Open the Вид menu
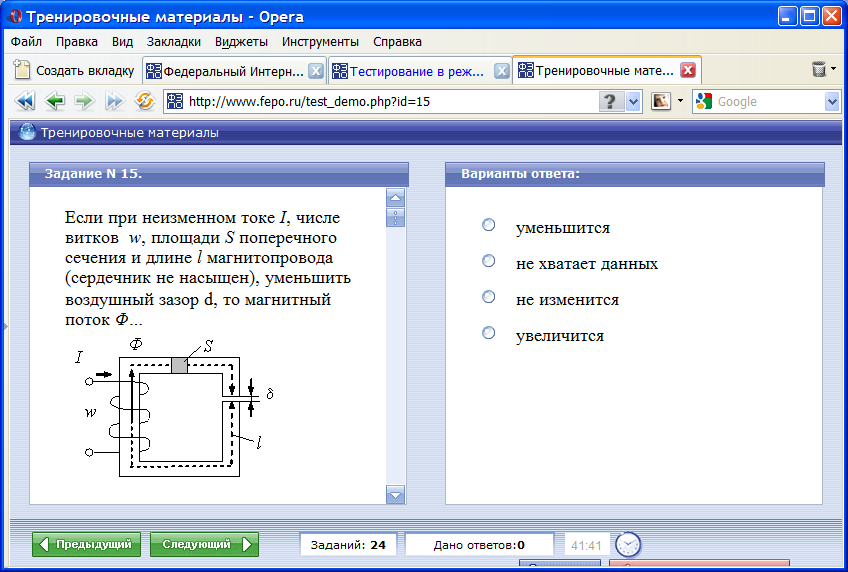 pyautogui.click(x=122, y=42)
